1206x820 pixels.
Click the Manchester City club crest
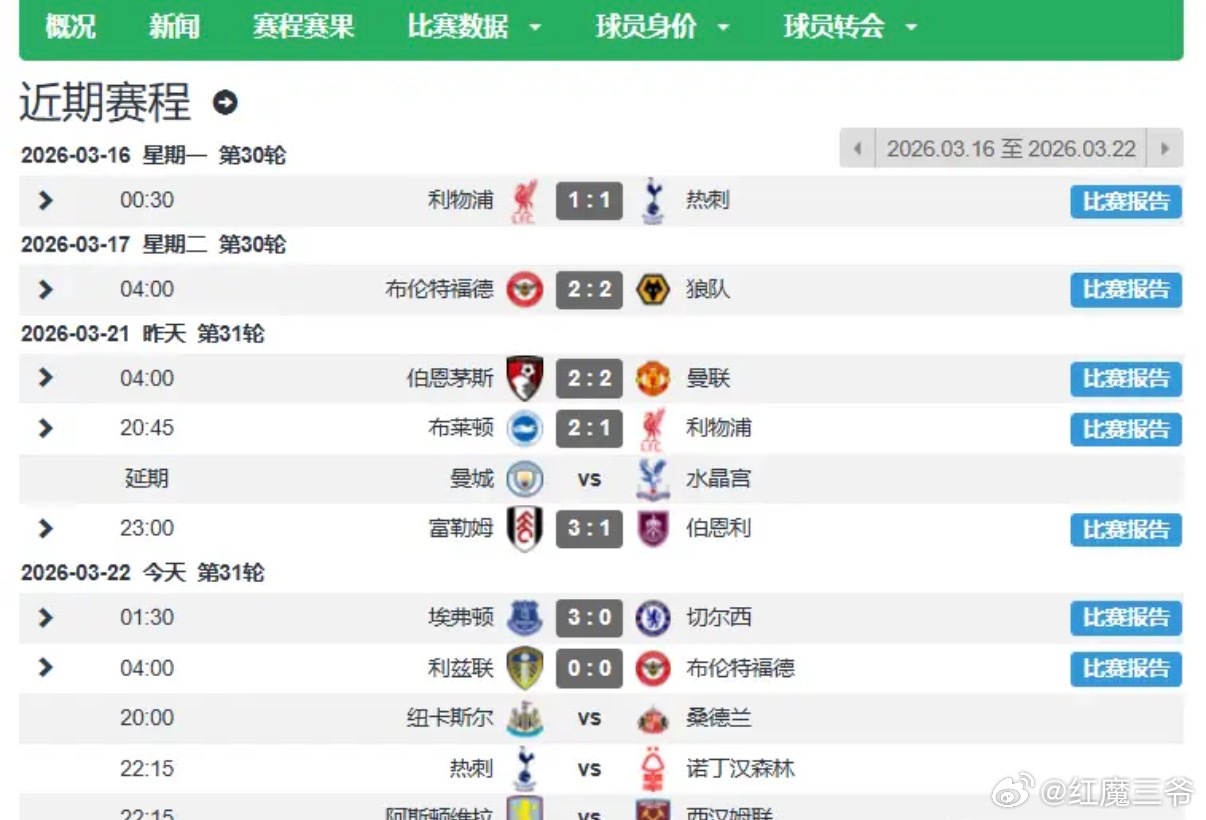click(x=524, y=479)
